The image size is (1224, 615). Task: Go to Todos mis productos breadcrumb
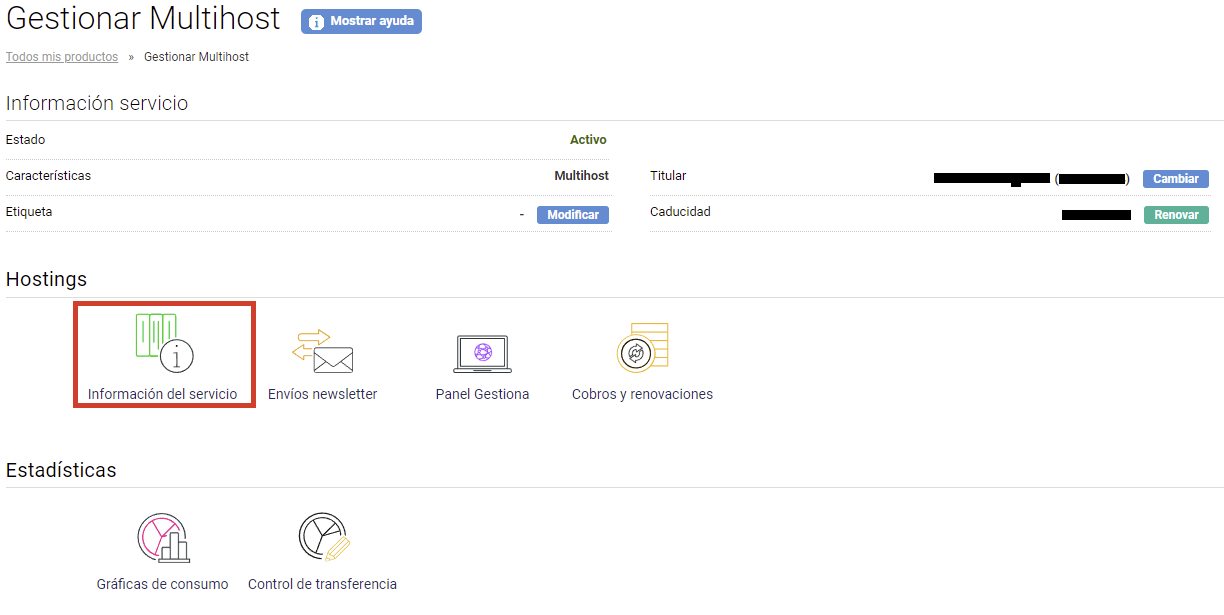pyautogui.click(x=62, y=57)
